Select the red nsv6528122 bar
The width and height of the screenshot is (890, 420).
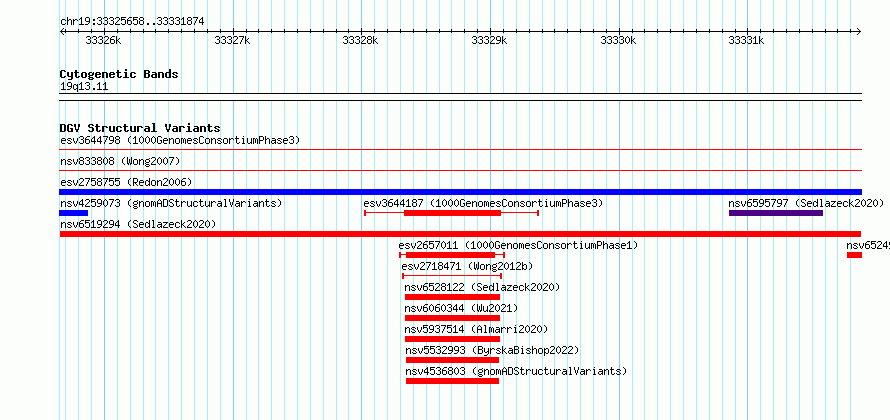tap(452, 297)
